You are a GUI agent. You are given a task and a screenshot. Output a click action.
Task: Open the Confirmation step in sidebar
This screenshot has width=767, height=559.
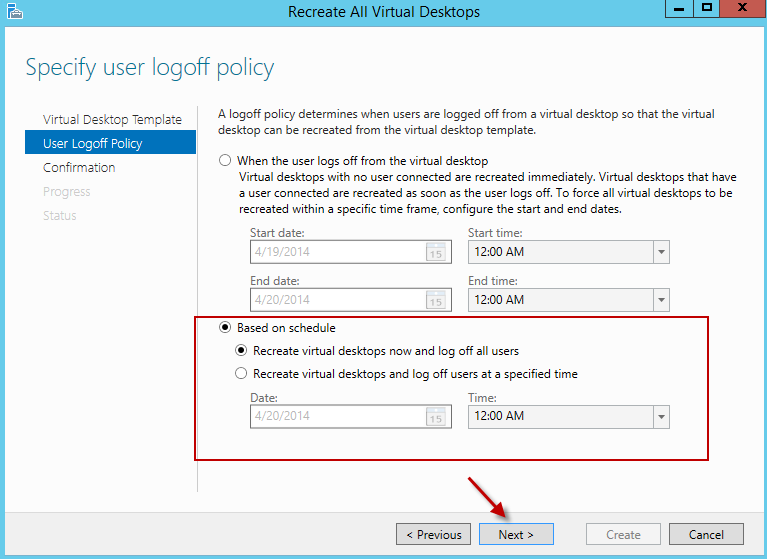[79, 168]
